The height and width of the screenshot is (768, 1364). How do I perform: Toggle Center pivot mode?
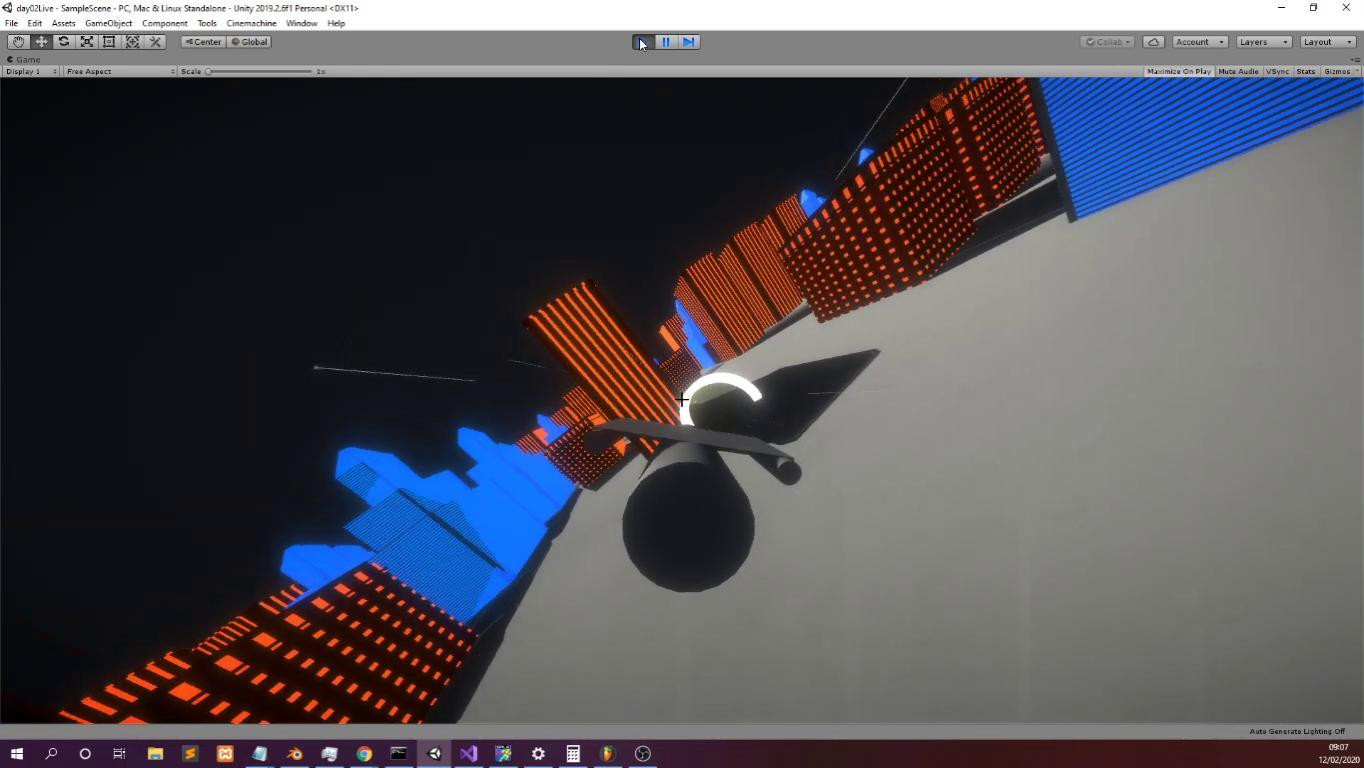pyautogui.click(x=203, y=42)
